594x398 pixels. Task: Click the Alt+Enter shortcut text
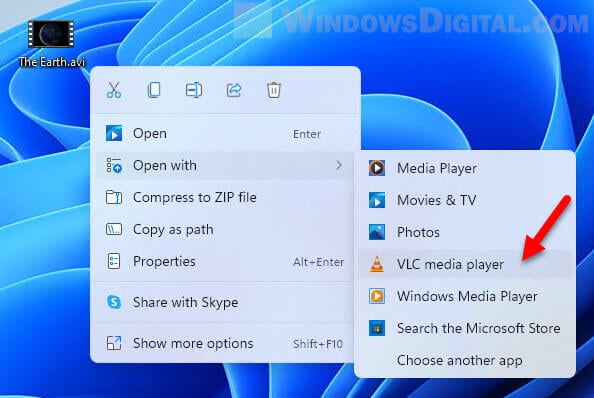(x=319, y=262)
